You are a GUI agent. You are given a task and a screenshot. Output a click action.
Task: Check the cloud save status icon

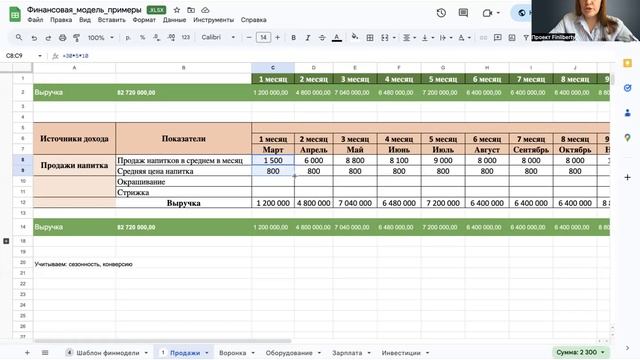pos(205,10)
